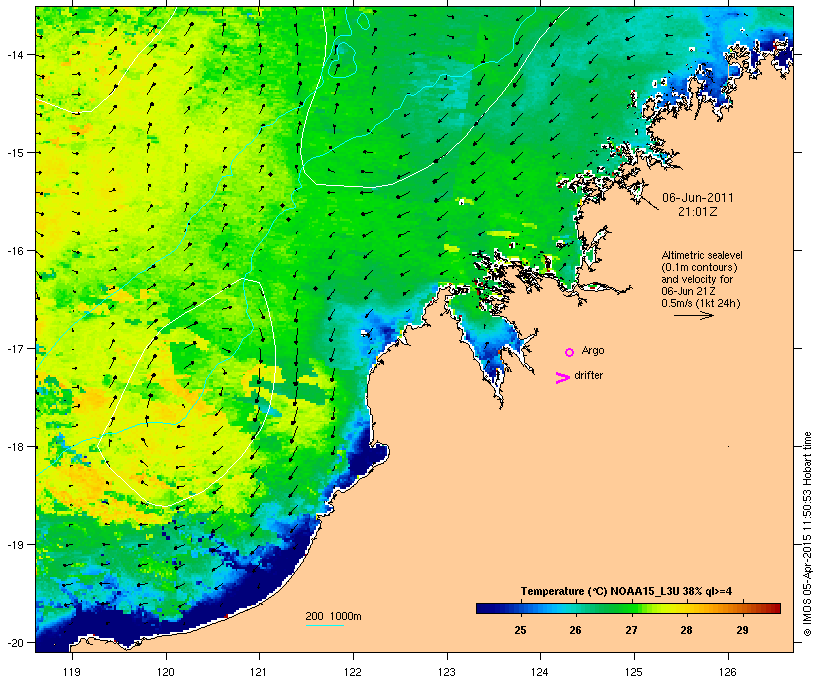Click the -20 latitude axis label
The width and height of the screenshot is (820, 680).
tap(14, 642)
